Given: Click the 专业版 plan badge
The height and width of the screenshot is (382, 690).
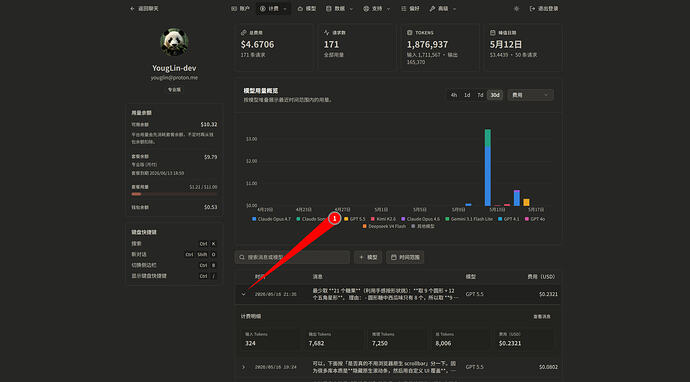Looking at the screenshot, I should tap(174, 89).
